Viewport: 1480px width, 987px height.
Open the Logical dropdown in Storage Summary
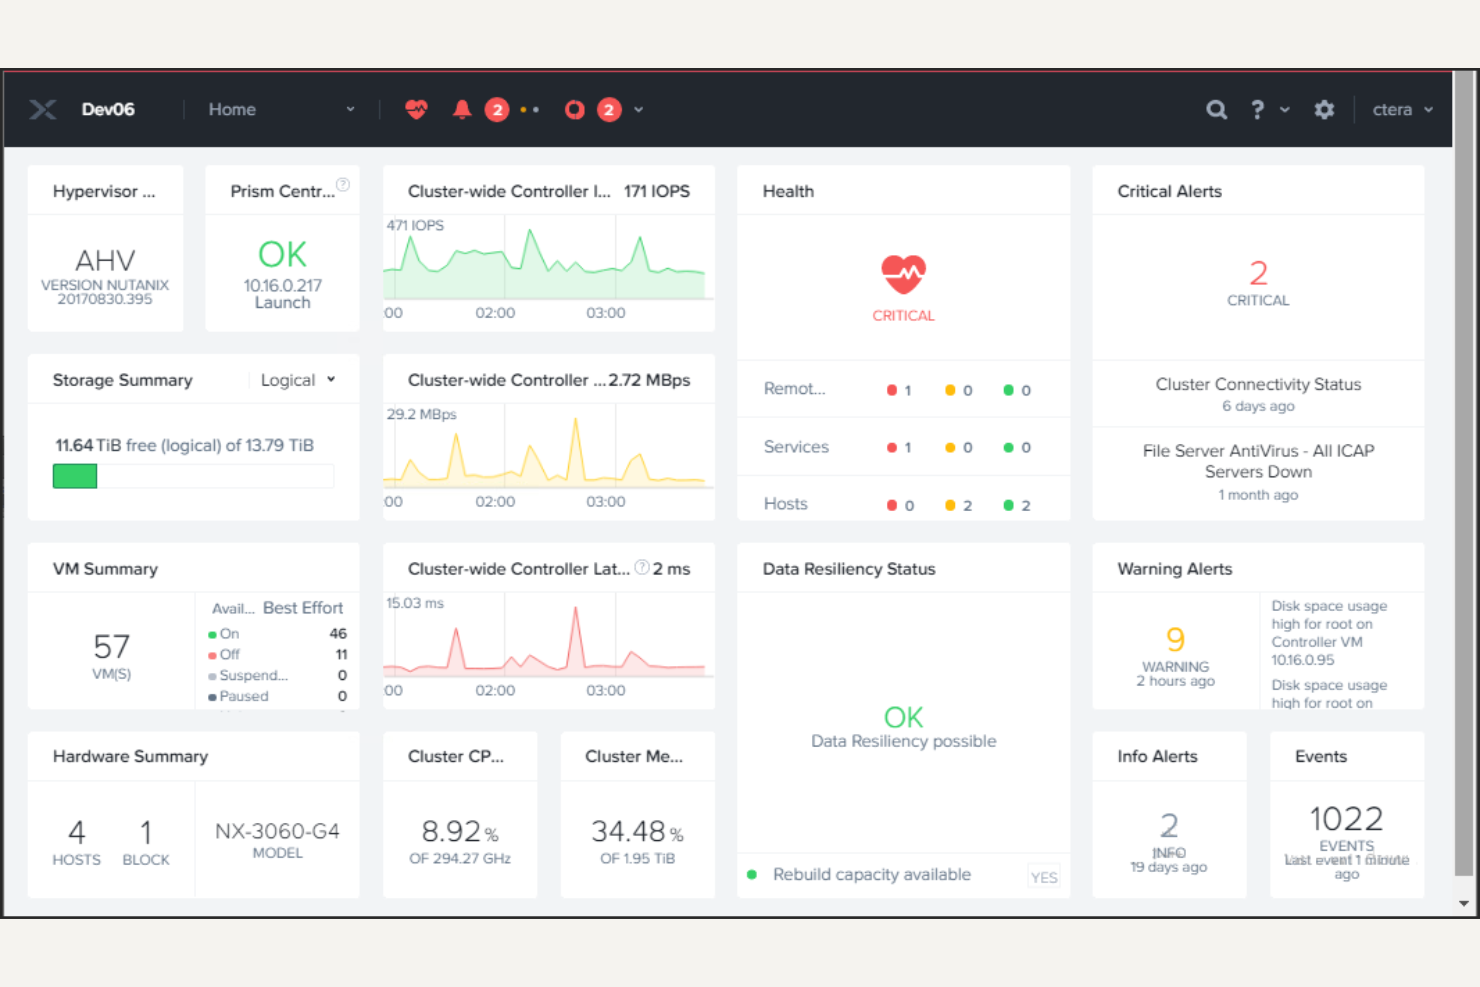coord(296,379)
